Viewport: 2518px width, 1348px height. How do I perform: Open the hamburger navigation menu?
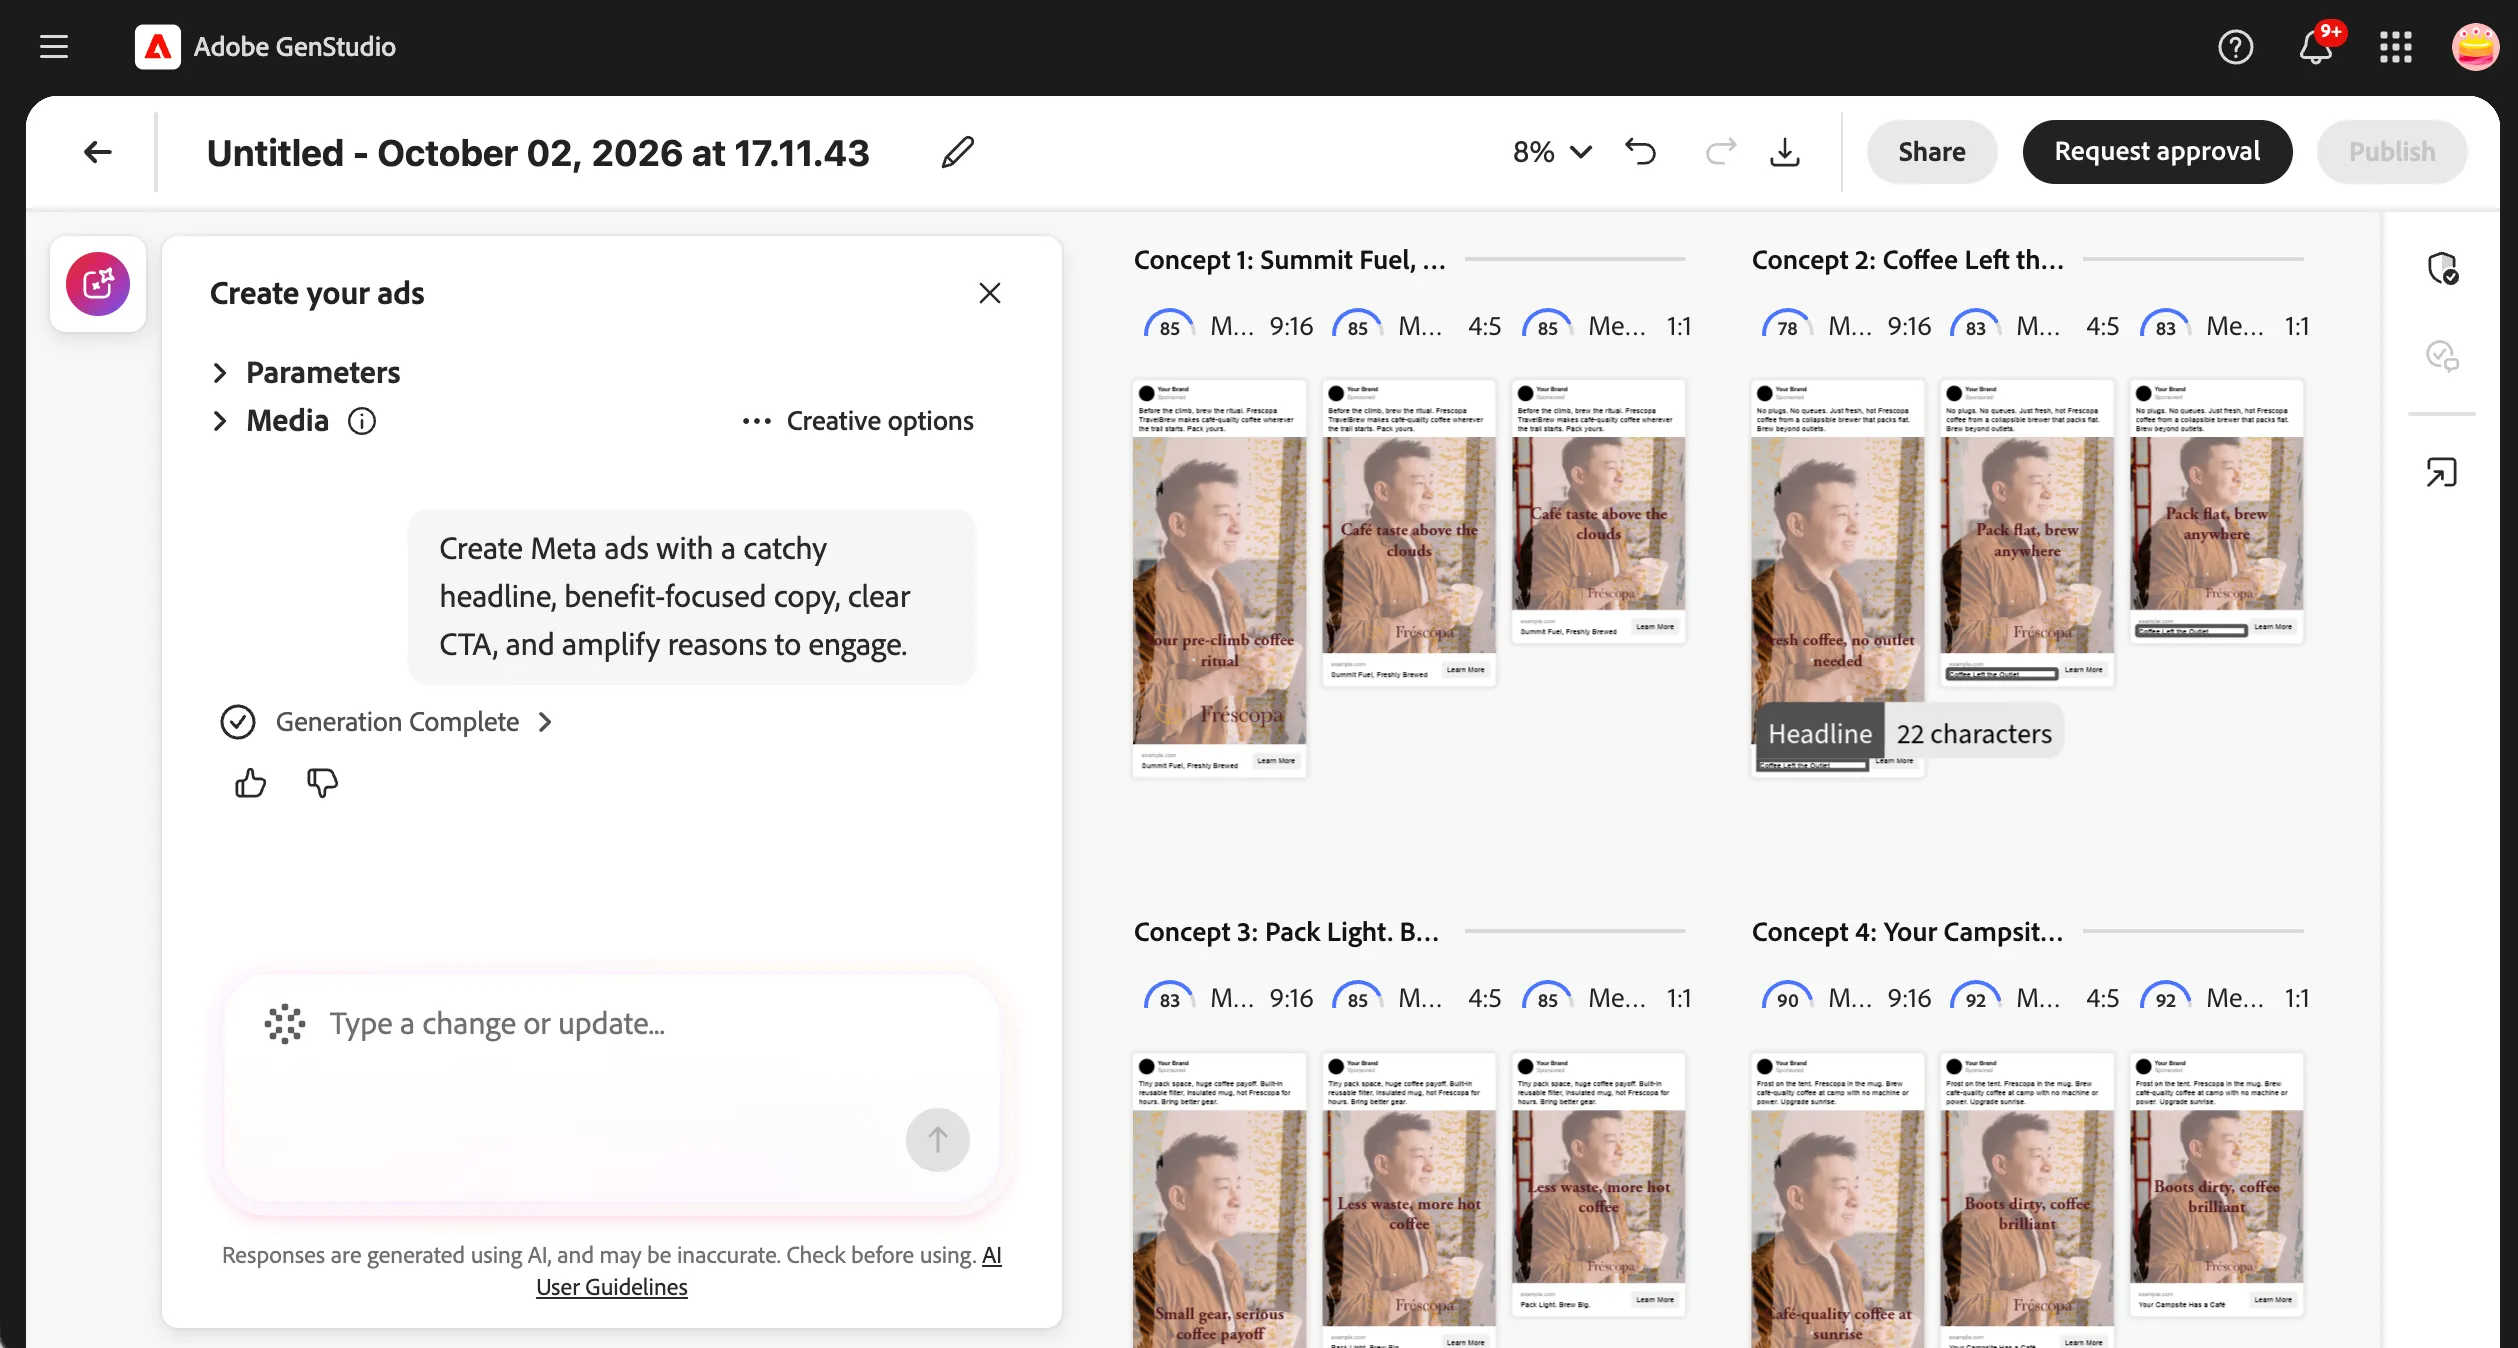click(54, 47)
